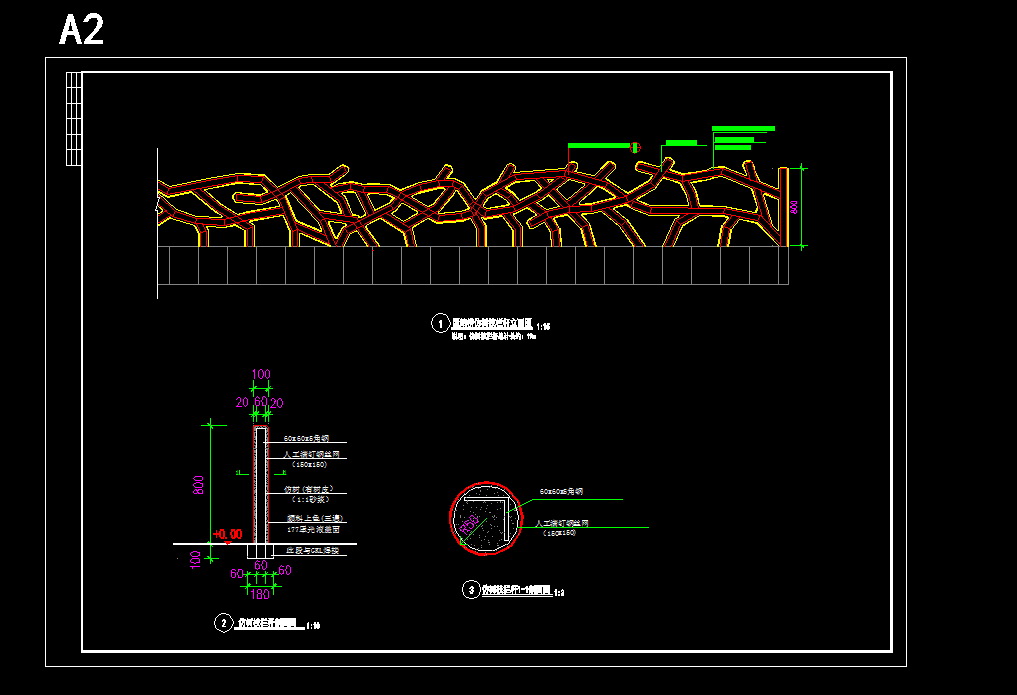Viewport: 1017px width, 695px height.
Task: Click the 800 height dimension beside the elevation
Action: [794, 207]
